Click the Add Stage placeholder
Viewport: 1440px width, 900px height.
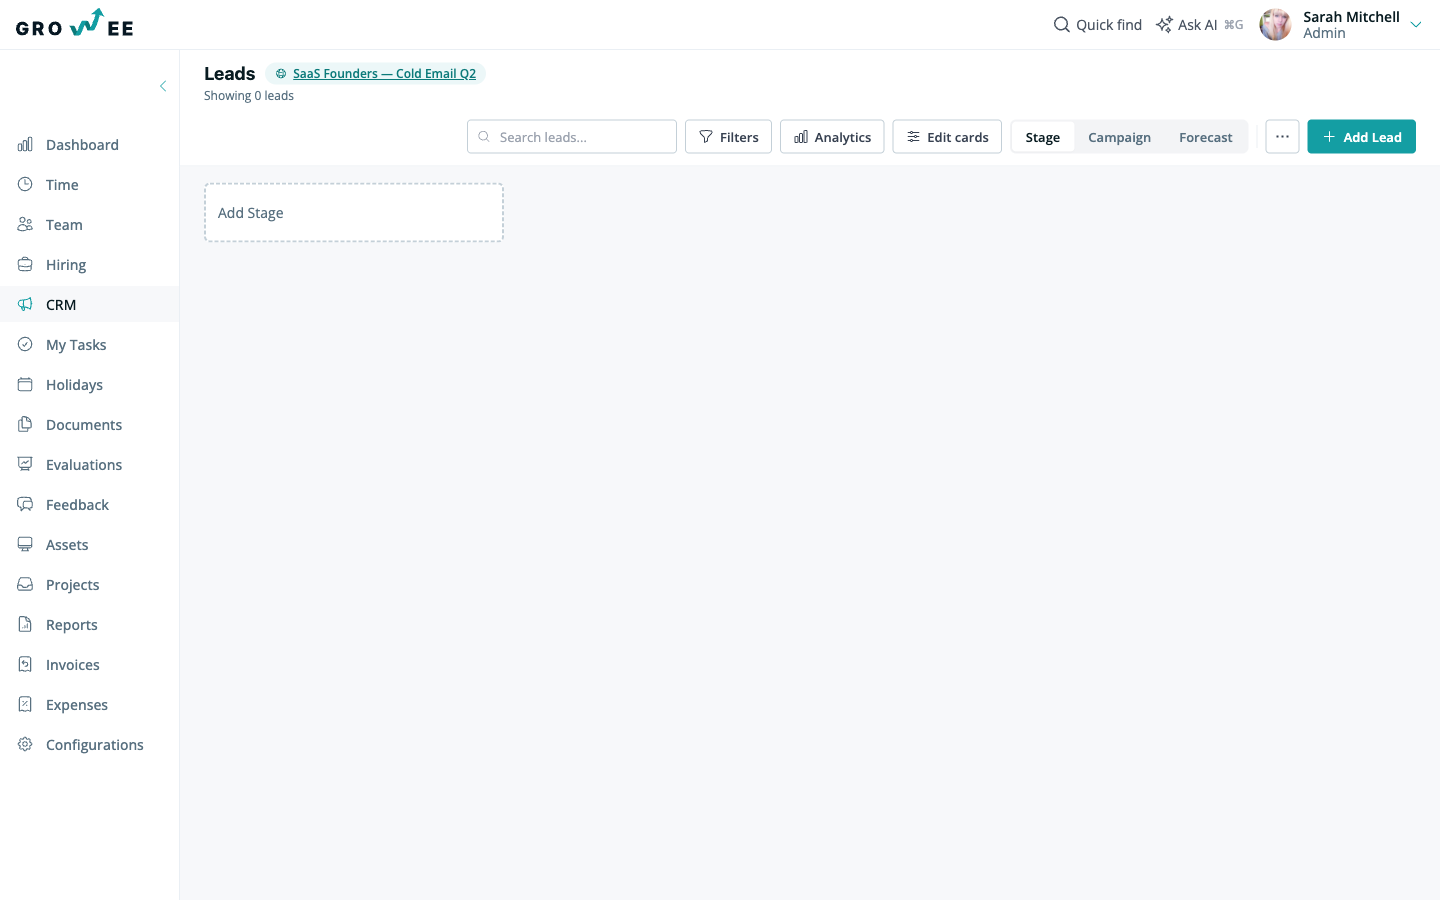click(354, 212)
